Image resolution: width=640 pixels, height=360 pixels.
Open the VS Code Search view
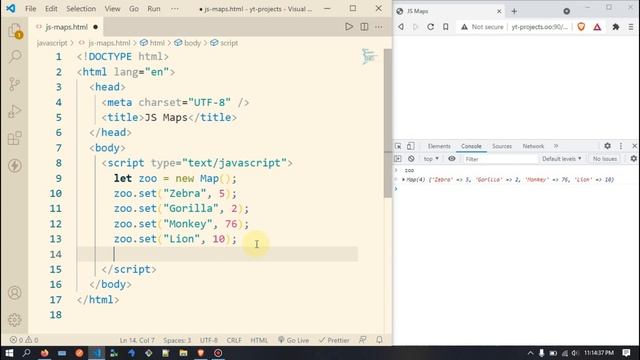[15, 56]
